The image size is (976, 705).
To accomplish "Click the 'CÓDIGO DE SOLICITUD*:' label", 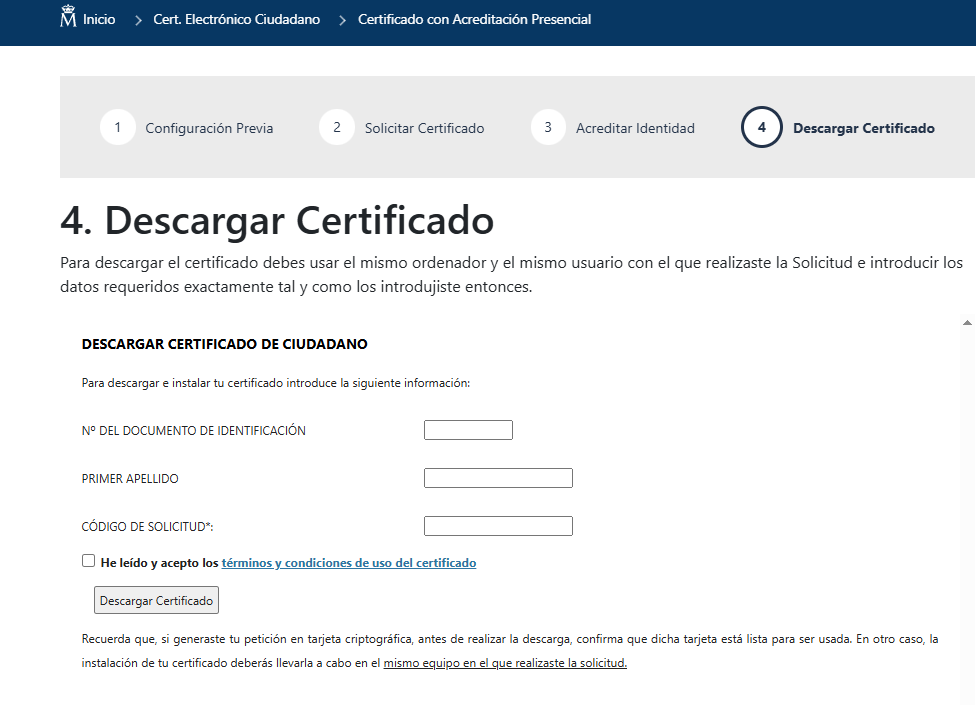I will [148, 526].
